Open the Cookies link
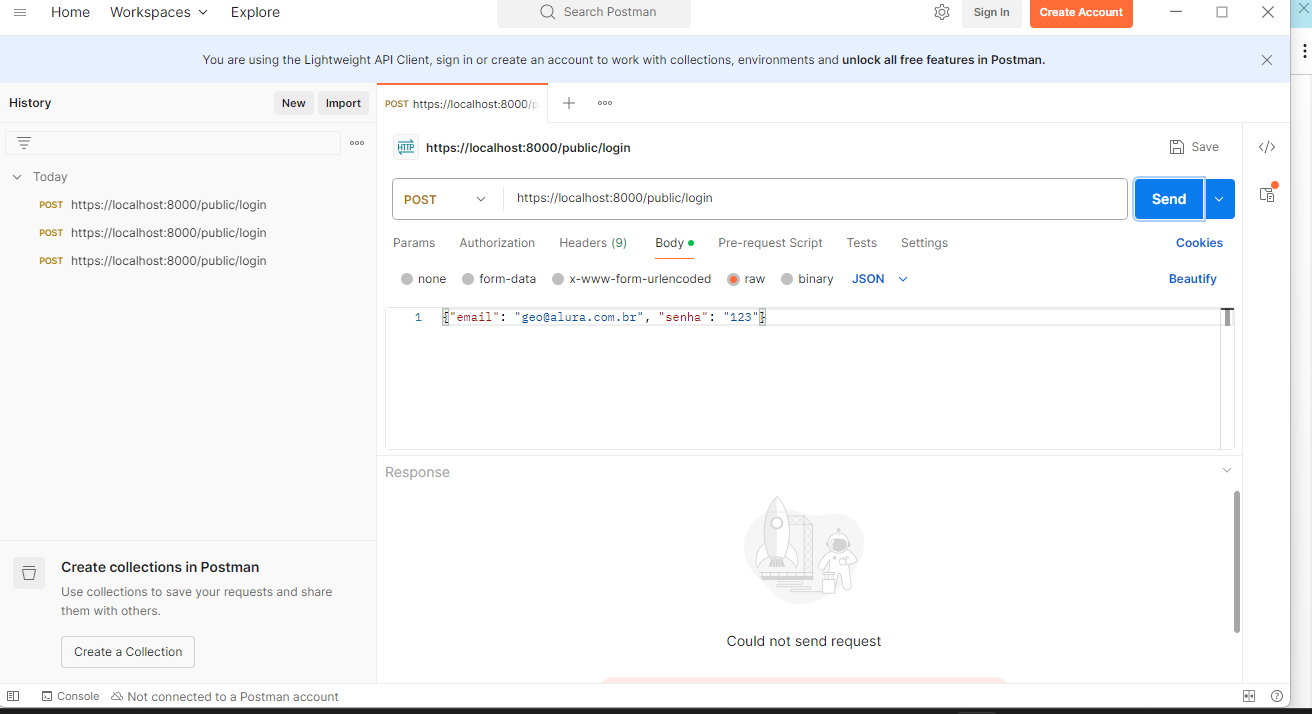 pyautogui.click(x=1199, y=243)
